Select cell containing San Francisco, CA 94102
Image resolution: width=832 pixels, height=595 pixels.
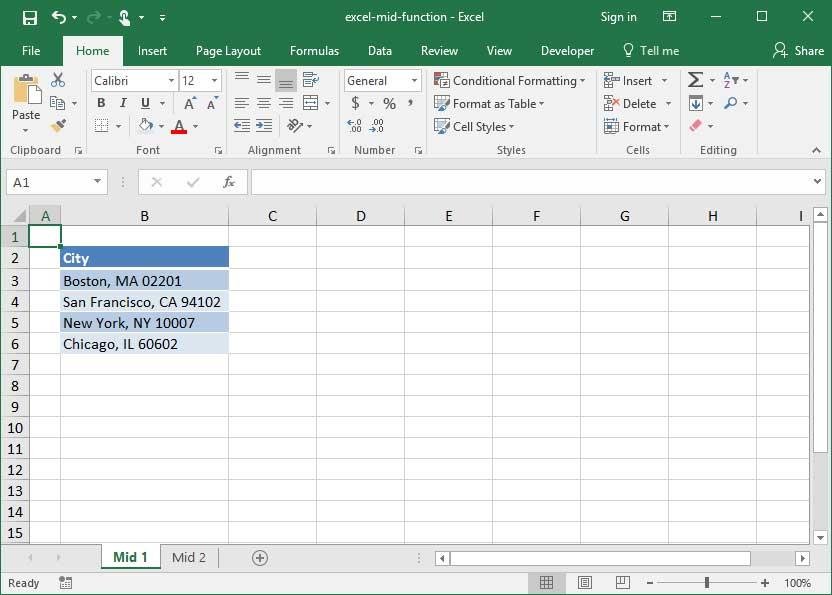tap(144, 301)
